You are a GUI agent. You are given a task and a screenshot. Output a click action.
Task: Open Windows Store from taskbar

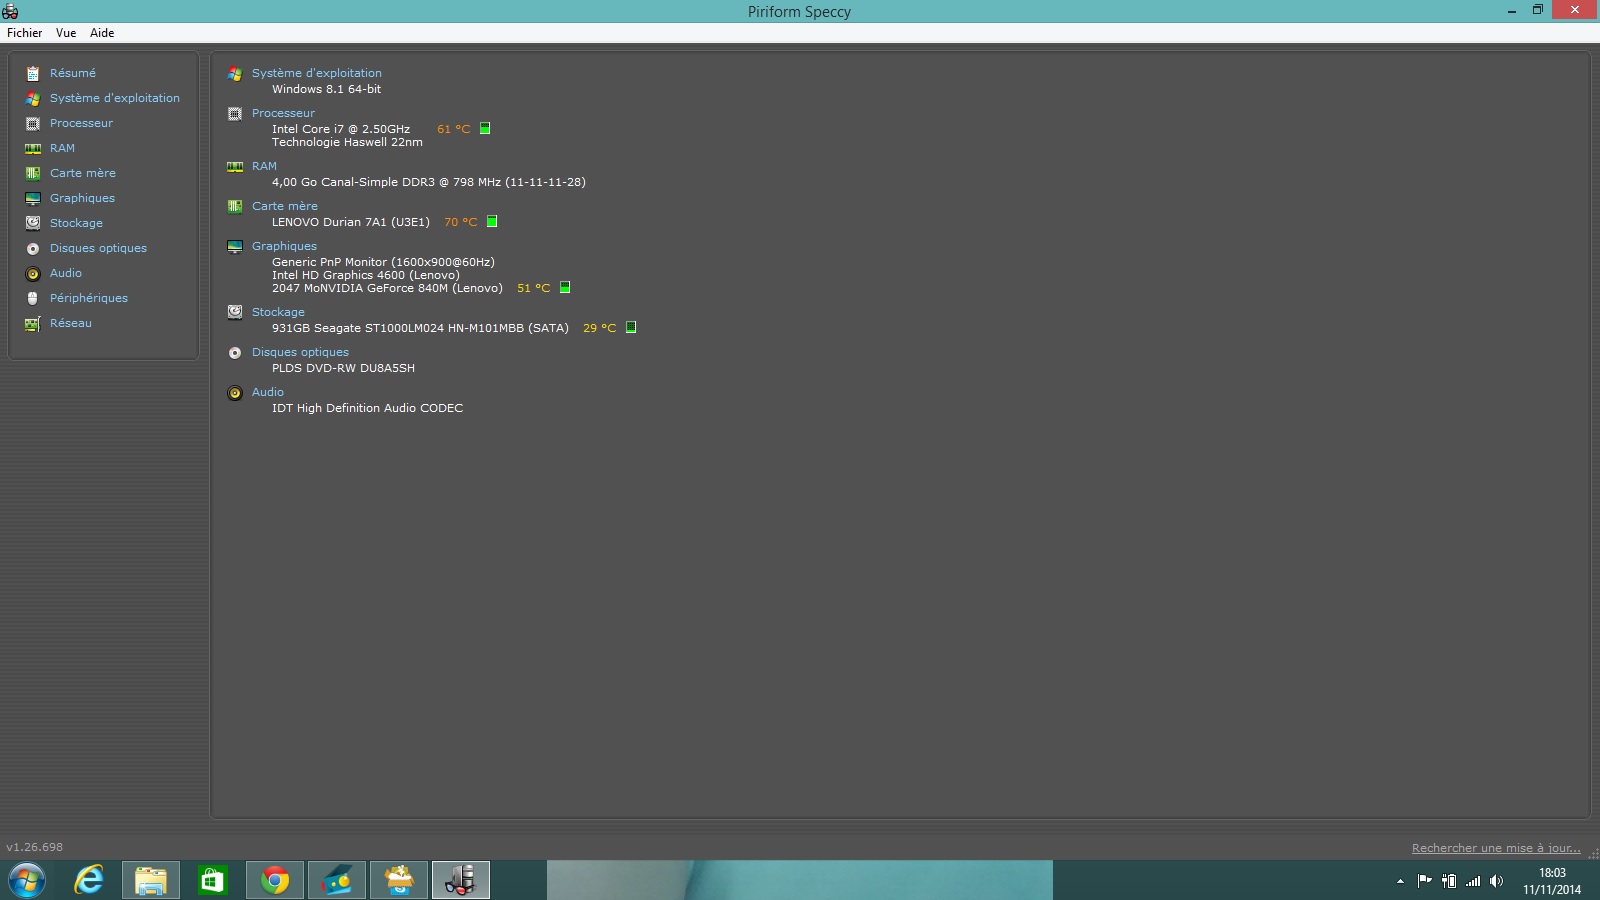pyautogui.click(x=213, y=880)
